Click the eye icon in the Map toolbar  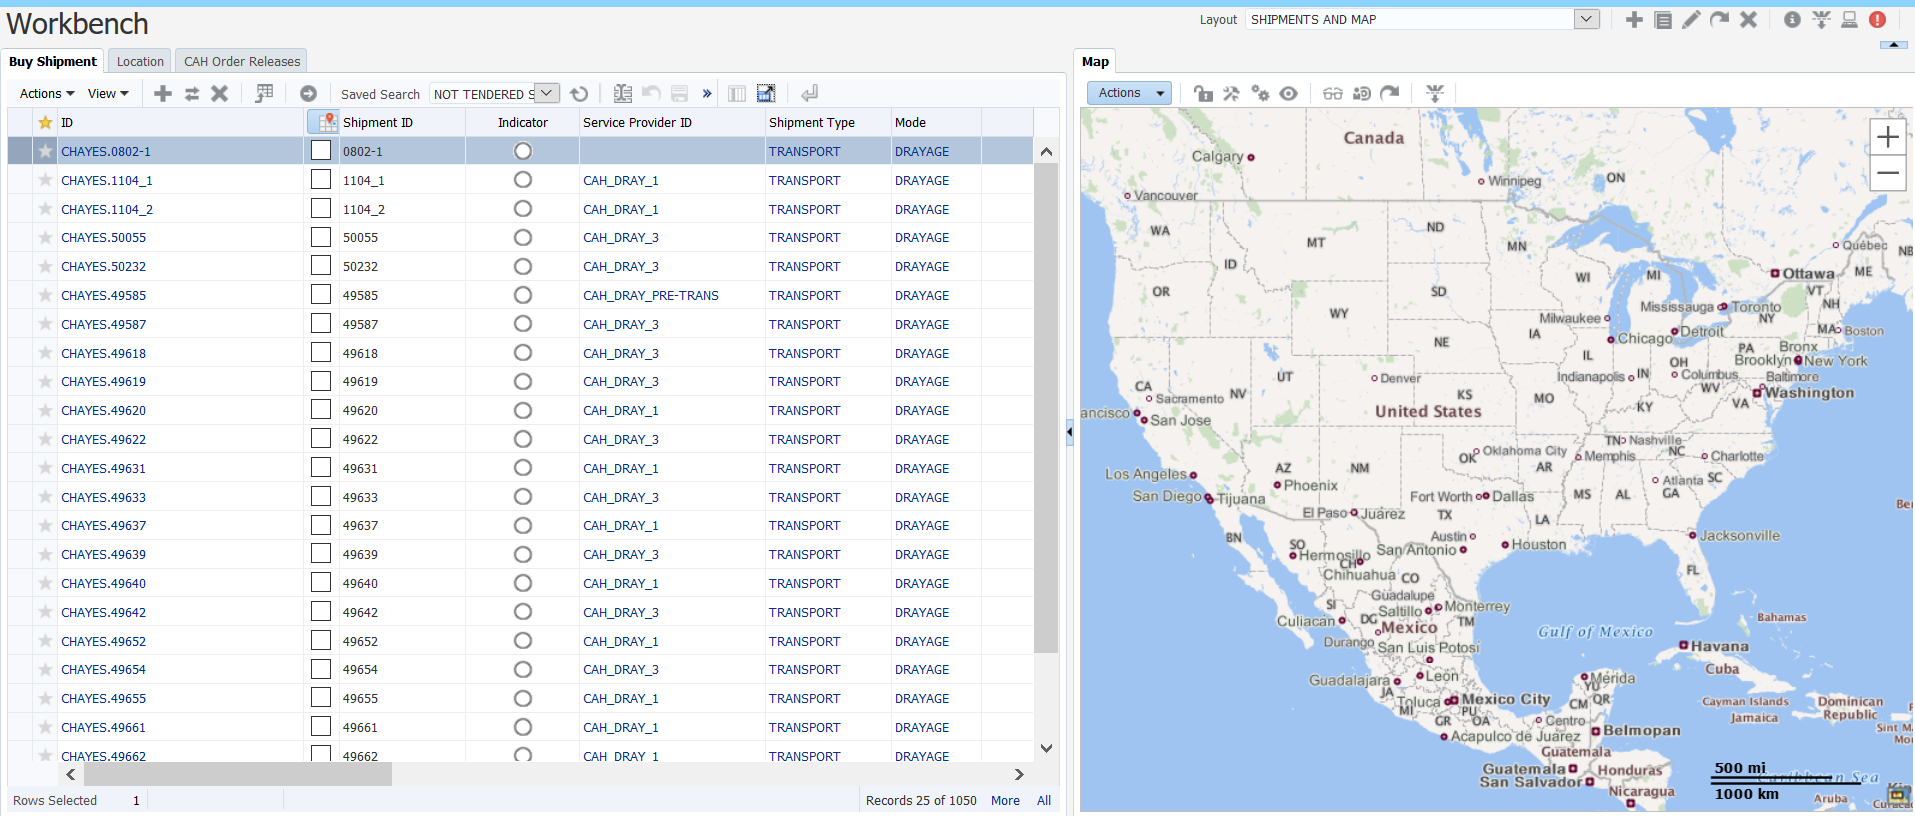pyautogui.click(x=1289, y=93)
